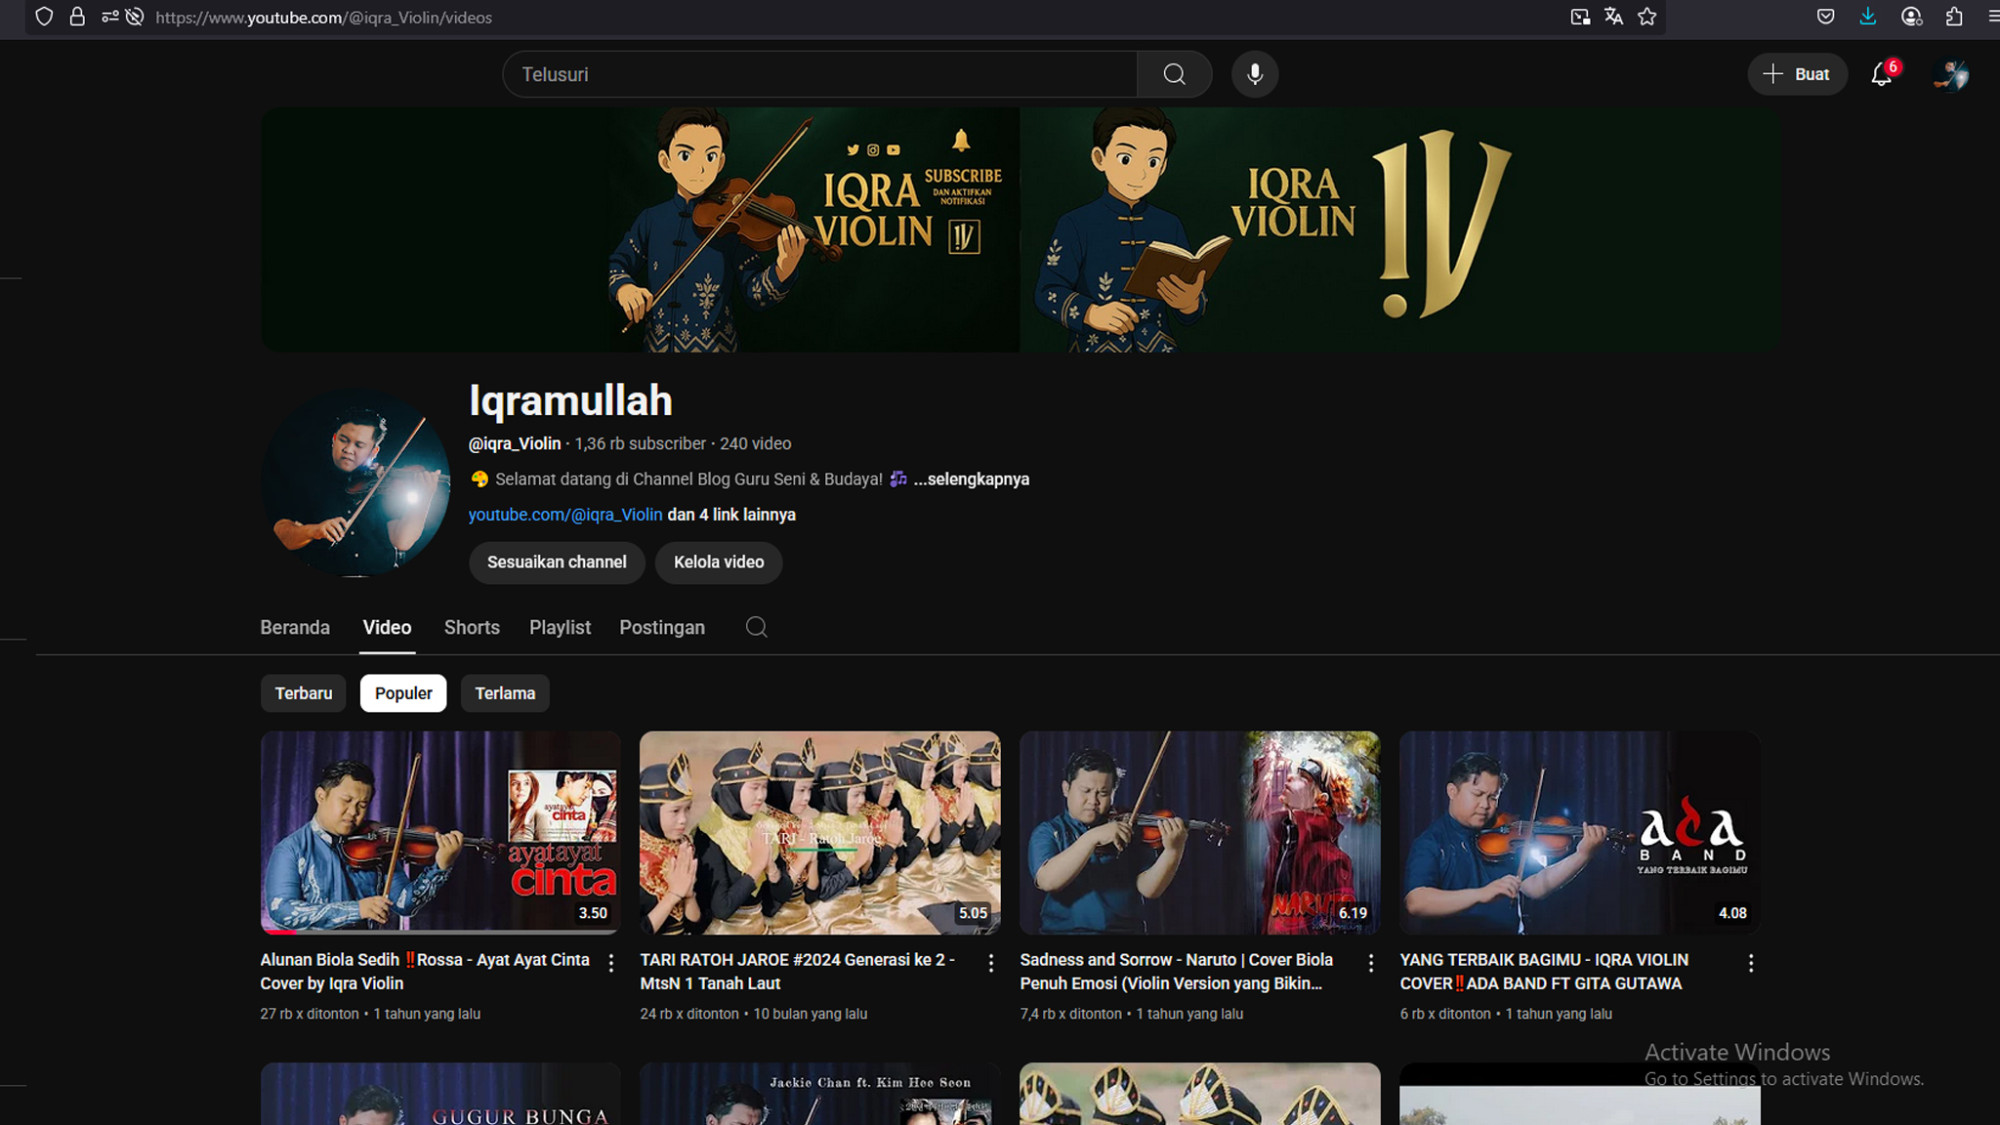Click the channel banner image
This screenshot has height=1125, width=2000.
click(1020, 229)
